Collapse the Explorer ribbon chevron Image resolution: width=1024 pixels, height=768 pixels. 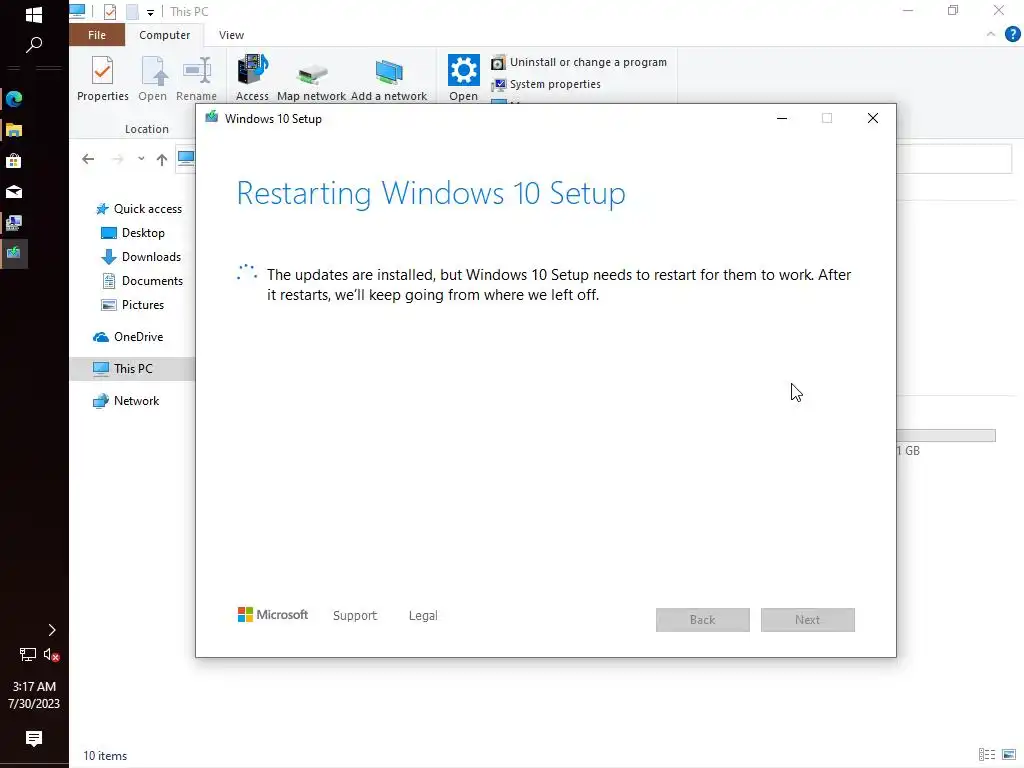click(991, 35)
